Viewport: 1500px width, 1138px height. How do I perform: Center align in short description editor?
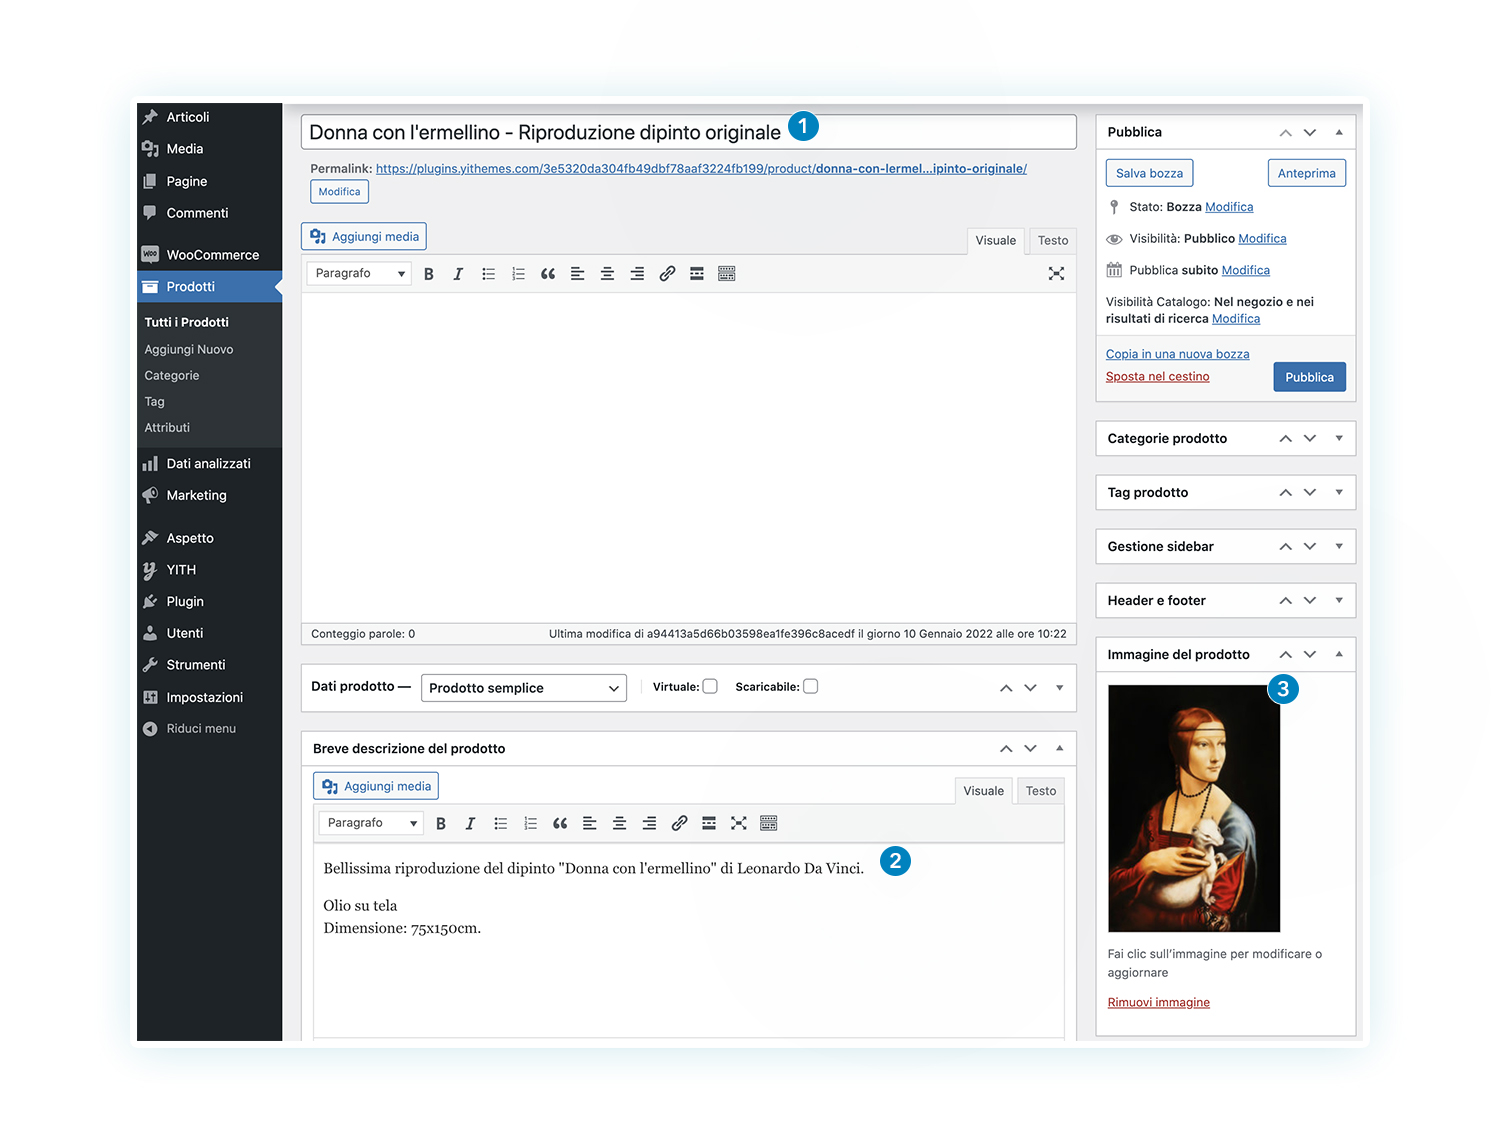pos(619,824)
